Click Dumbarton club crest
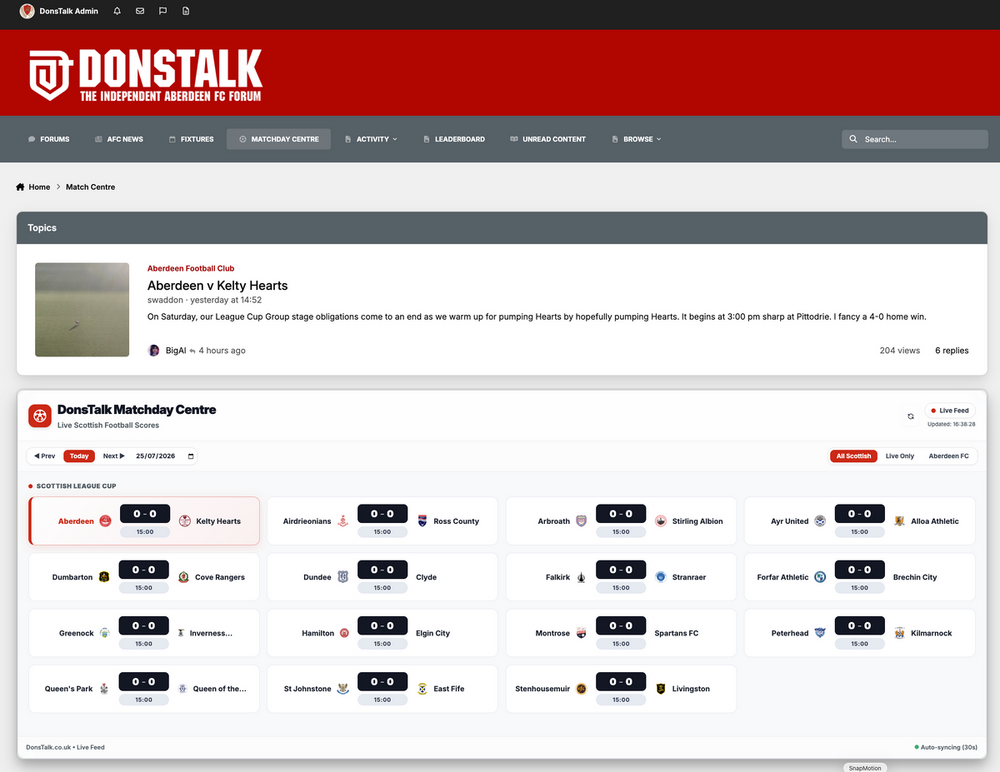Image resolution: width=1000 pixels, height=772 pixels. (104, 577)
